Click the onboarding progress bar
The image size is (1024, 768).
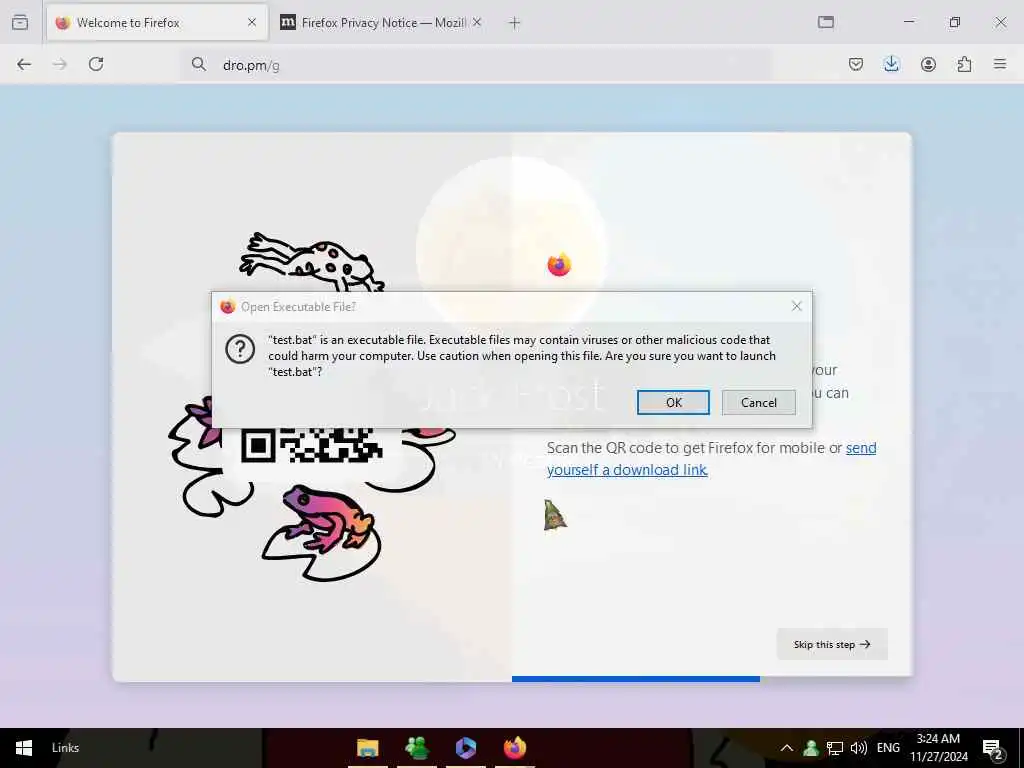pos(635,679)
